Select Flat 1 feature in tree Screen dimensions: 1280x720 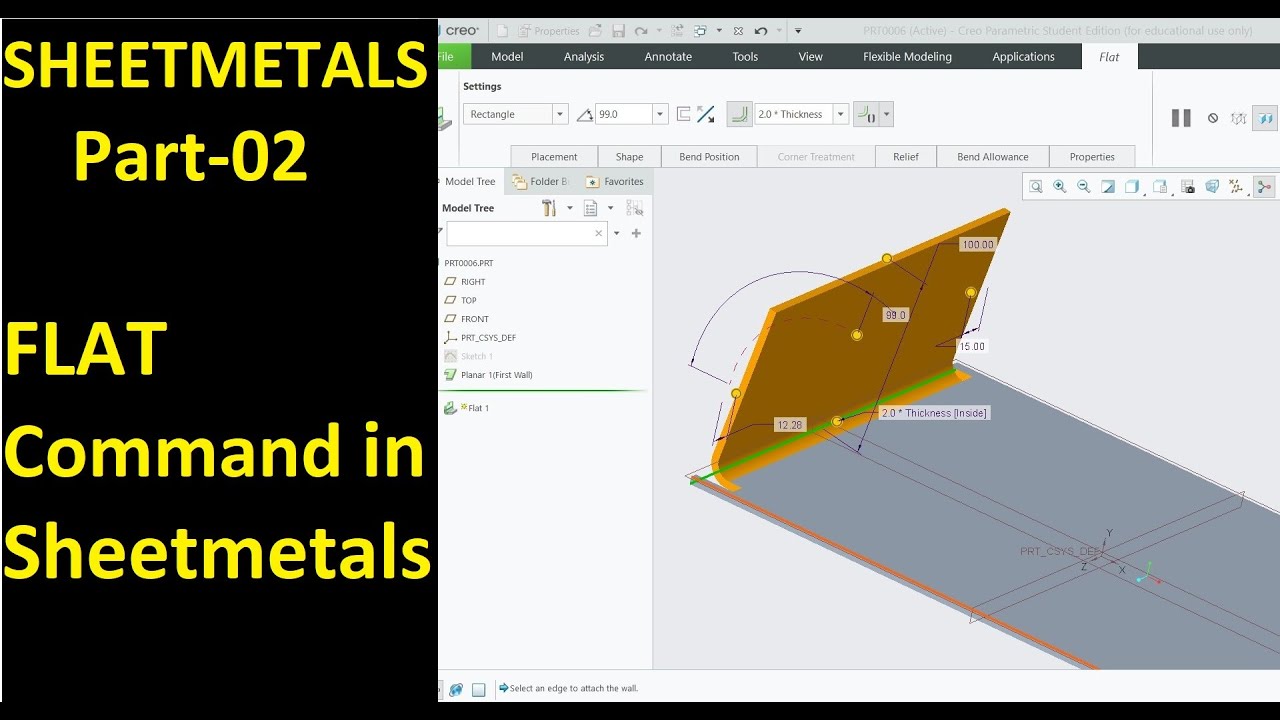click(x=467, y=408)
